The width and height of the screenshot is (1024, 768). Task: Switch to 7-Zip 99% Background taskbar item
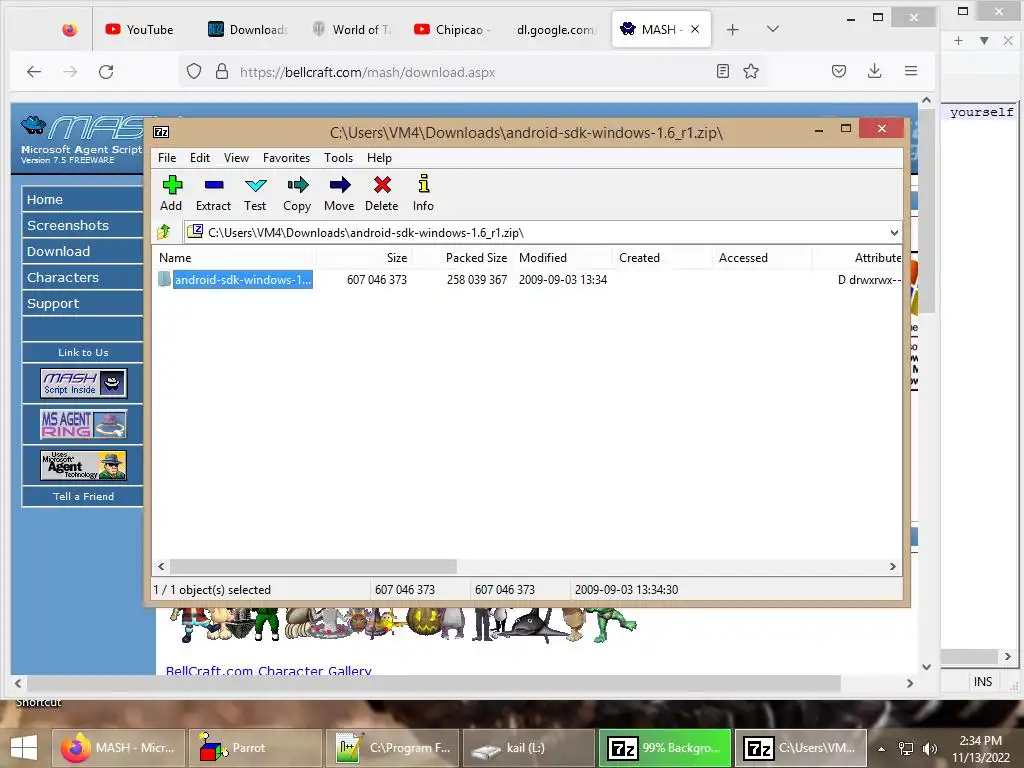pyautogui.click(x=664, y=748)
